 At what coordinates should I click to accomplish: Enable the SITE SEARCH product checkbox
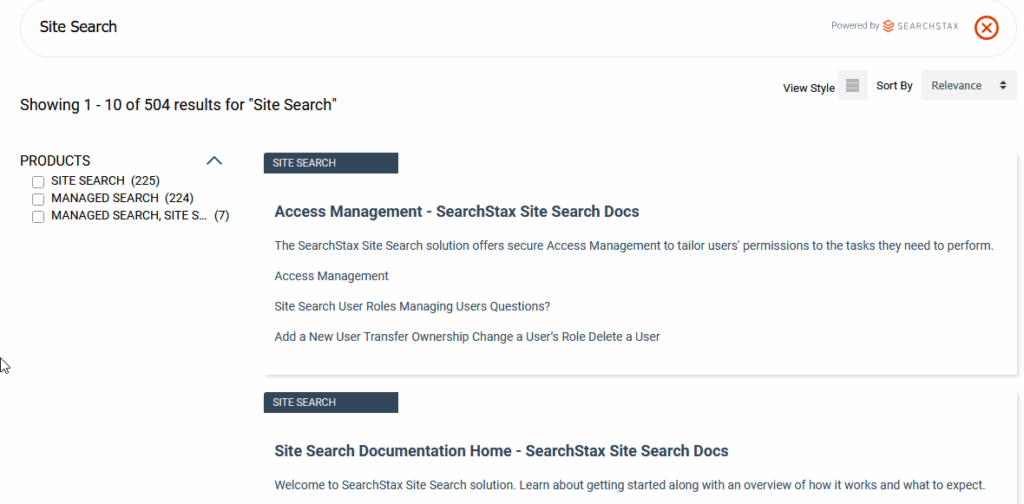(x=38, y=182)
